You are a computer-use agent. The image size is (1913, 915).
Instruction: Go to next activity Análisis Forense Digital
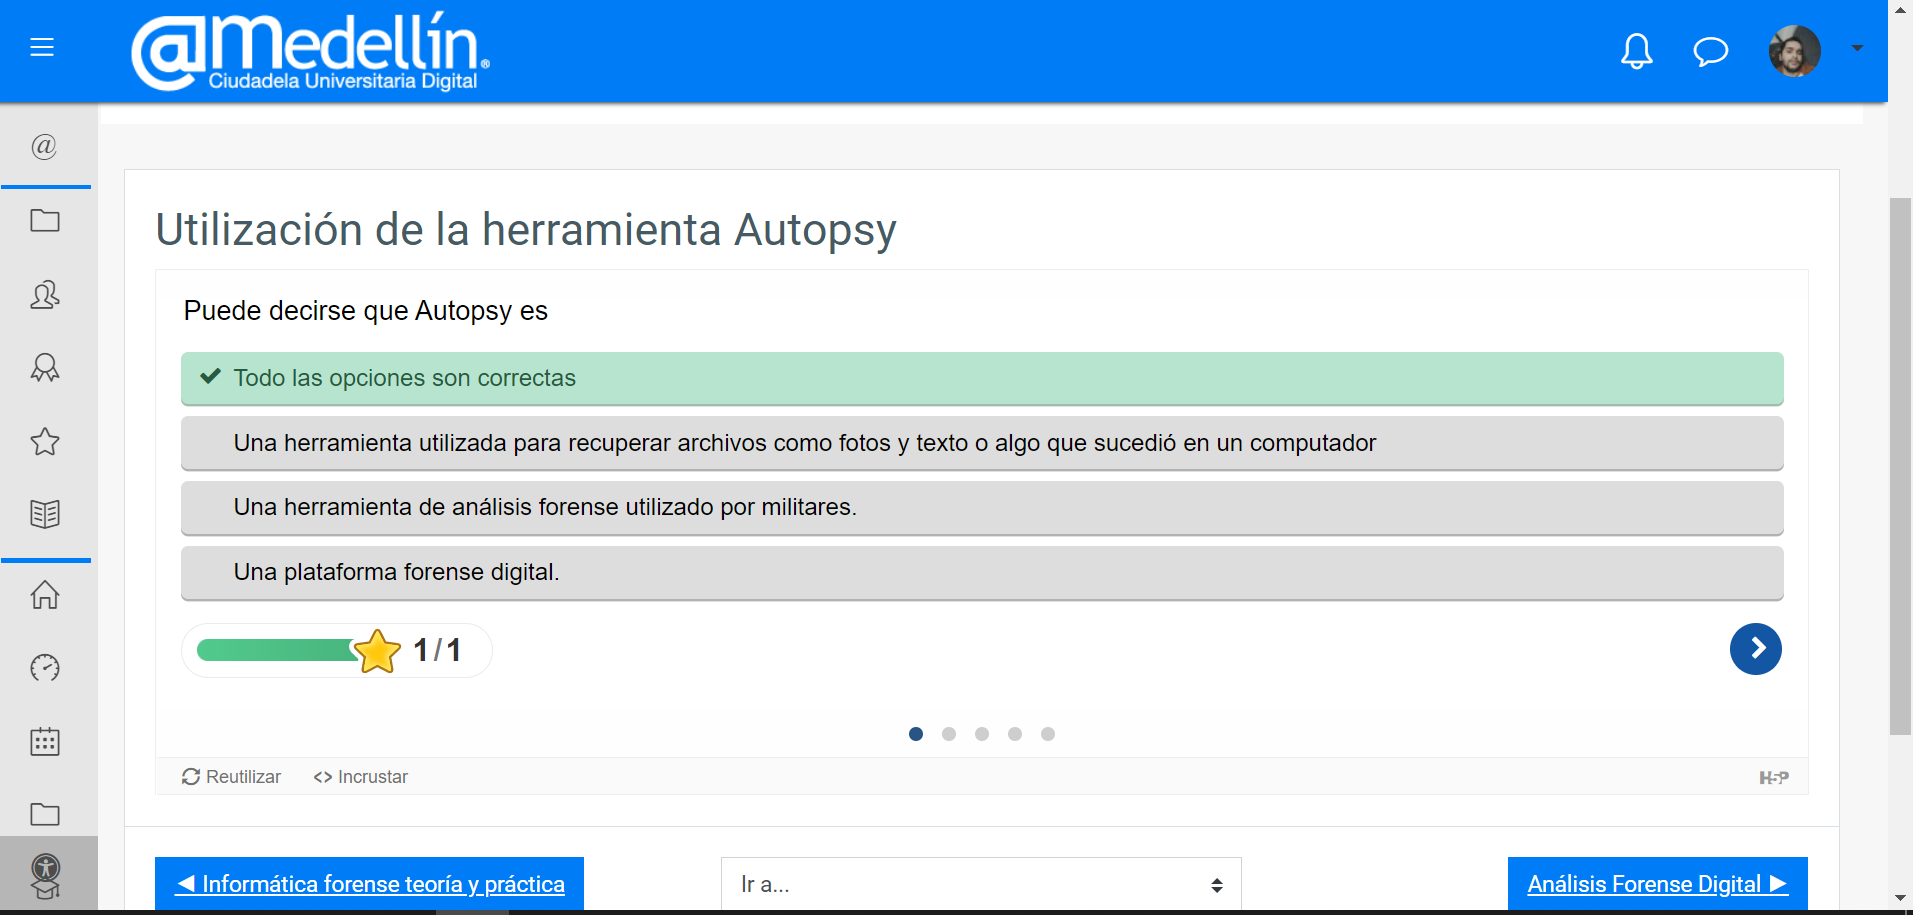(1658, 884)
